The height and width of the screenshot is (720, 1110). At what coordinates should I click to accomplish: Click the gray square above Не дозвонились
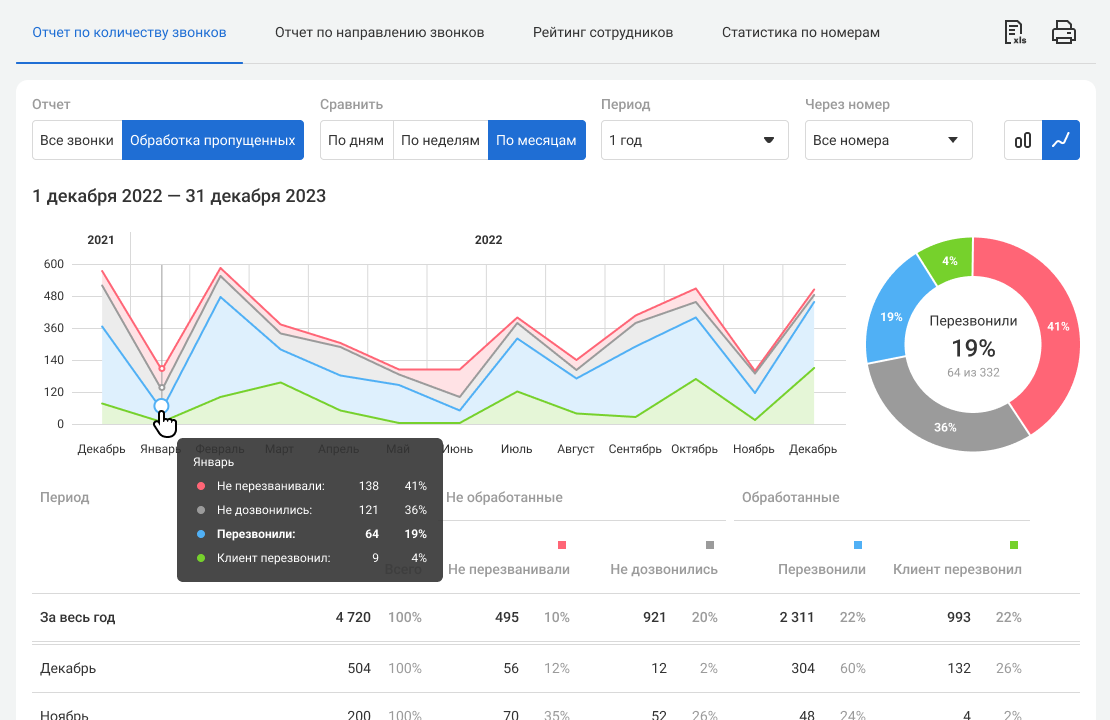(x=710, y=545)
